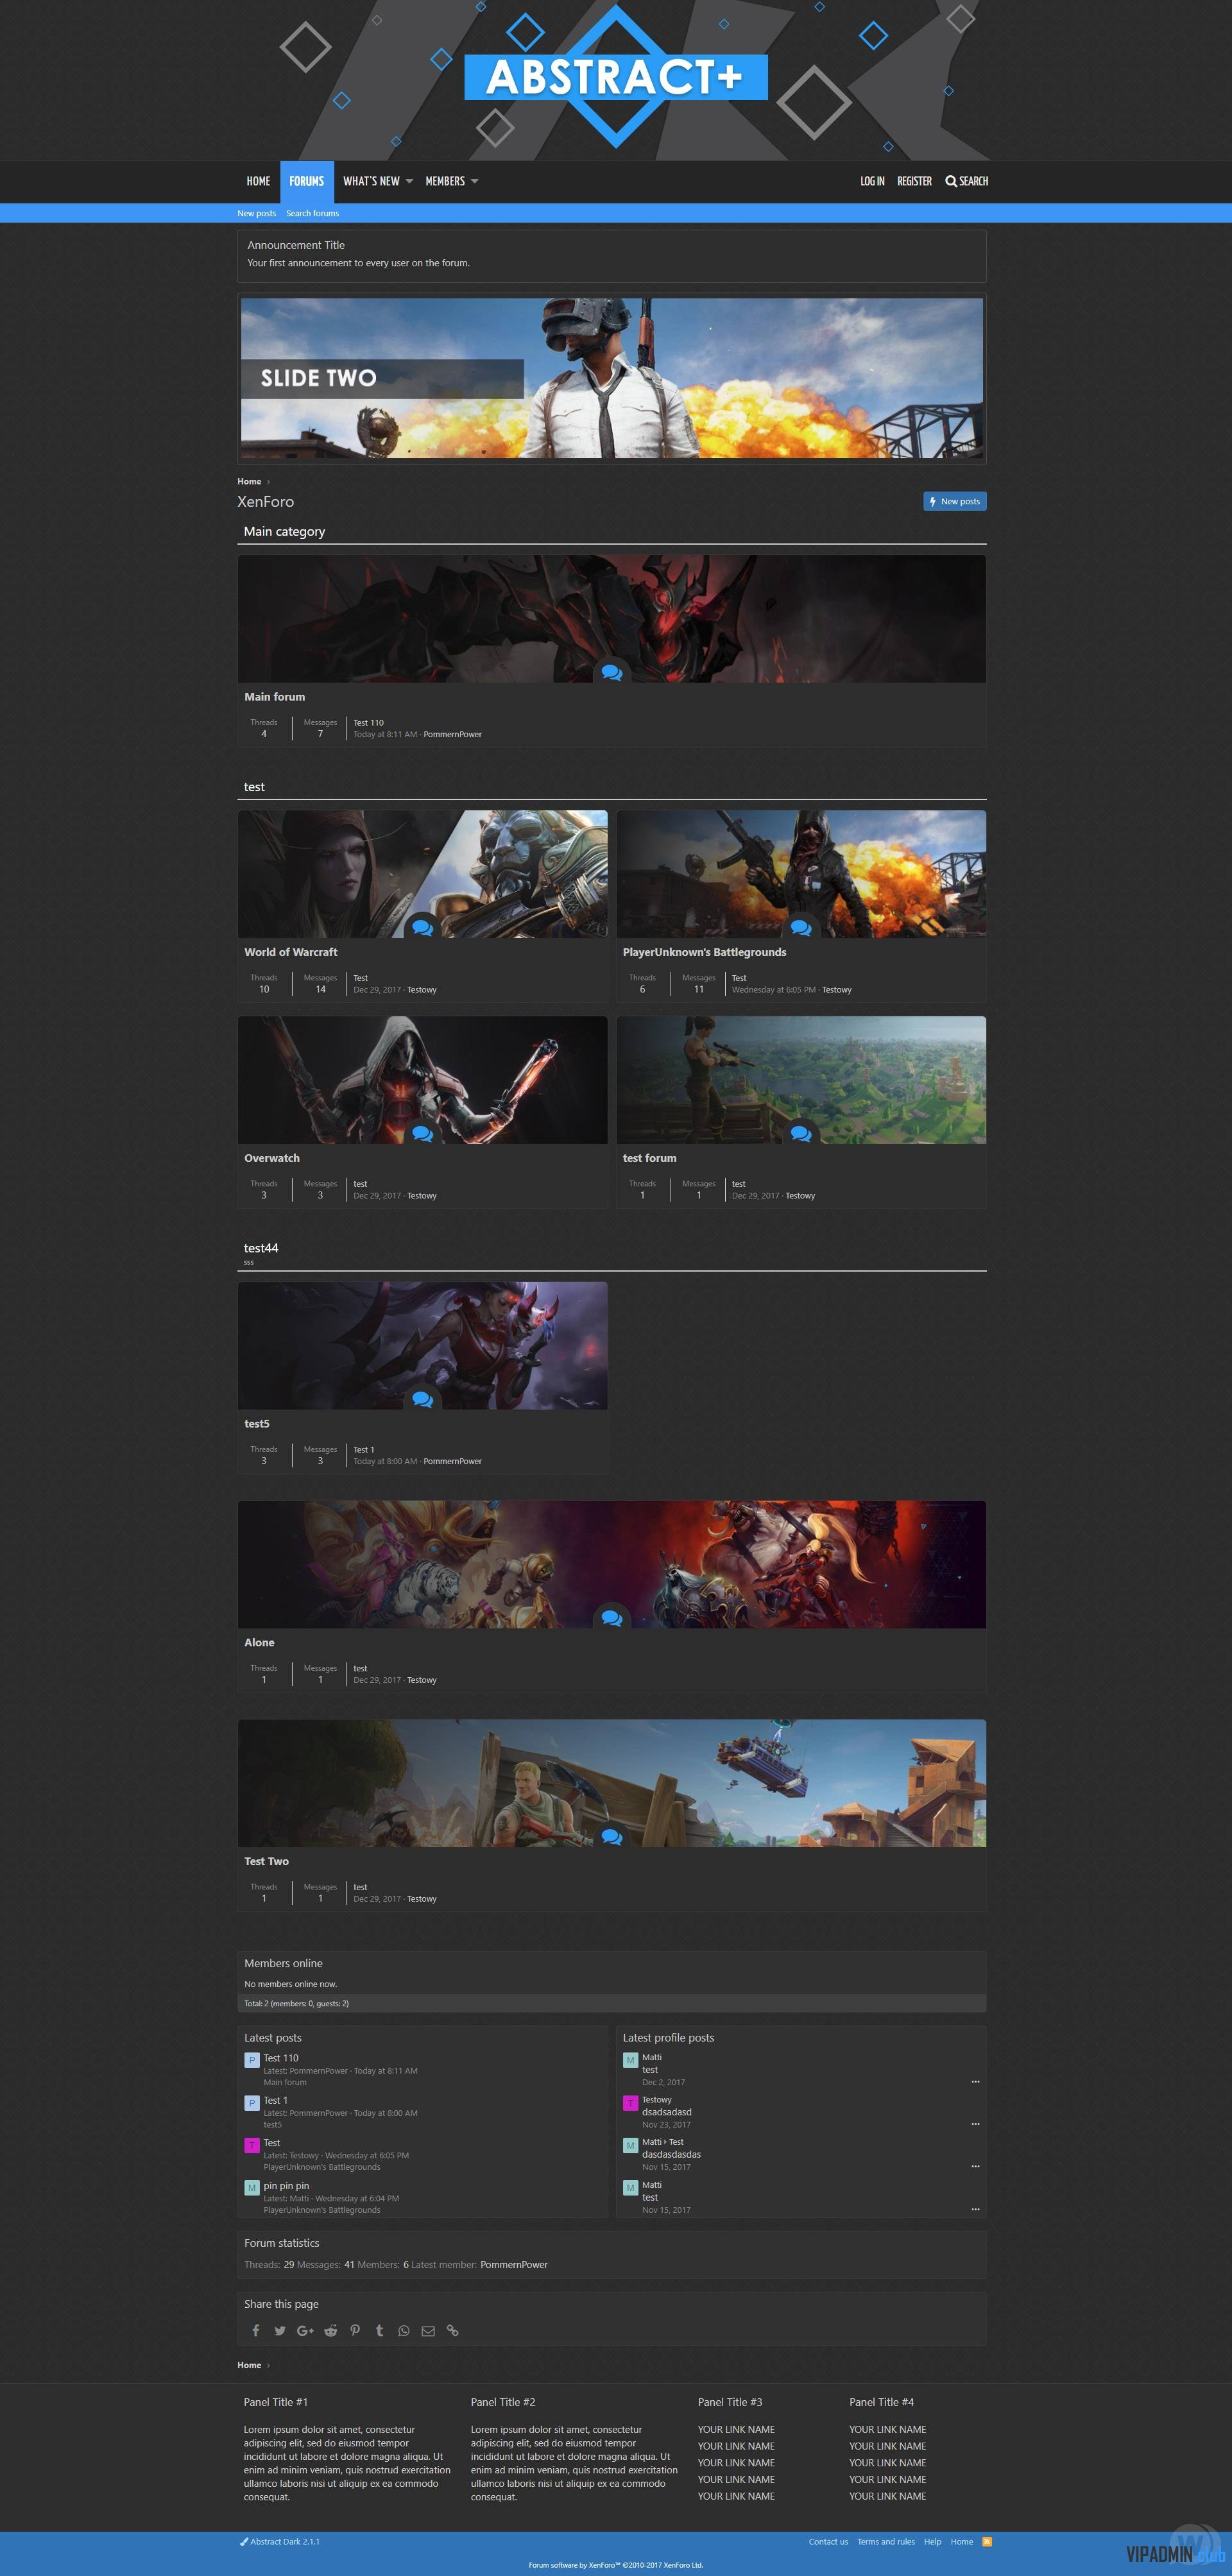Click the Facebook share icon

256,2330
